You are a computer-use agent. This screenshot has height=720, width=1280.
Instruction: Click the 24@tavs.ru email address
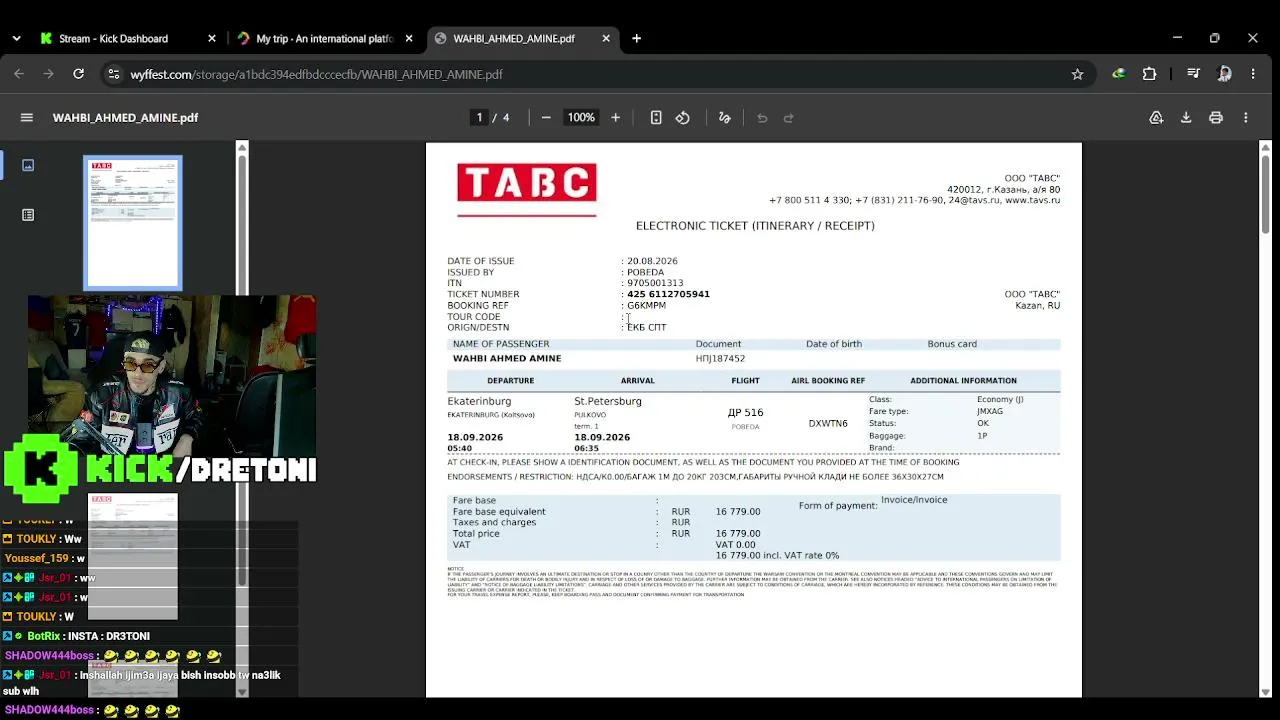(974, 200)
